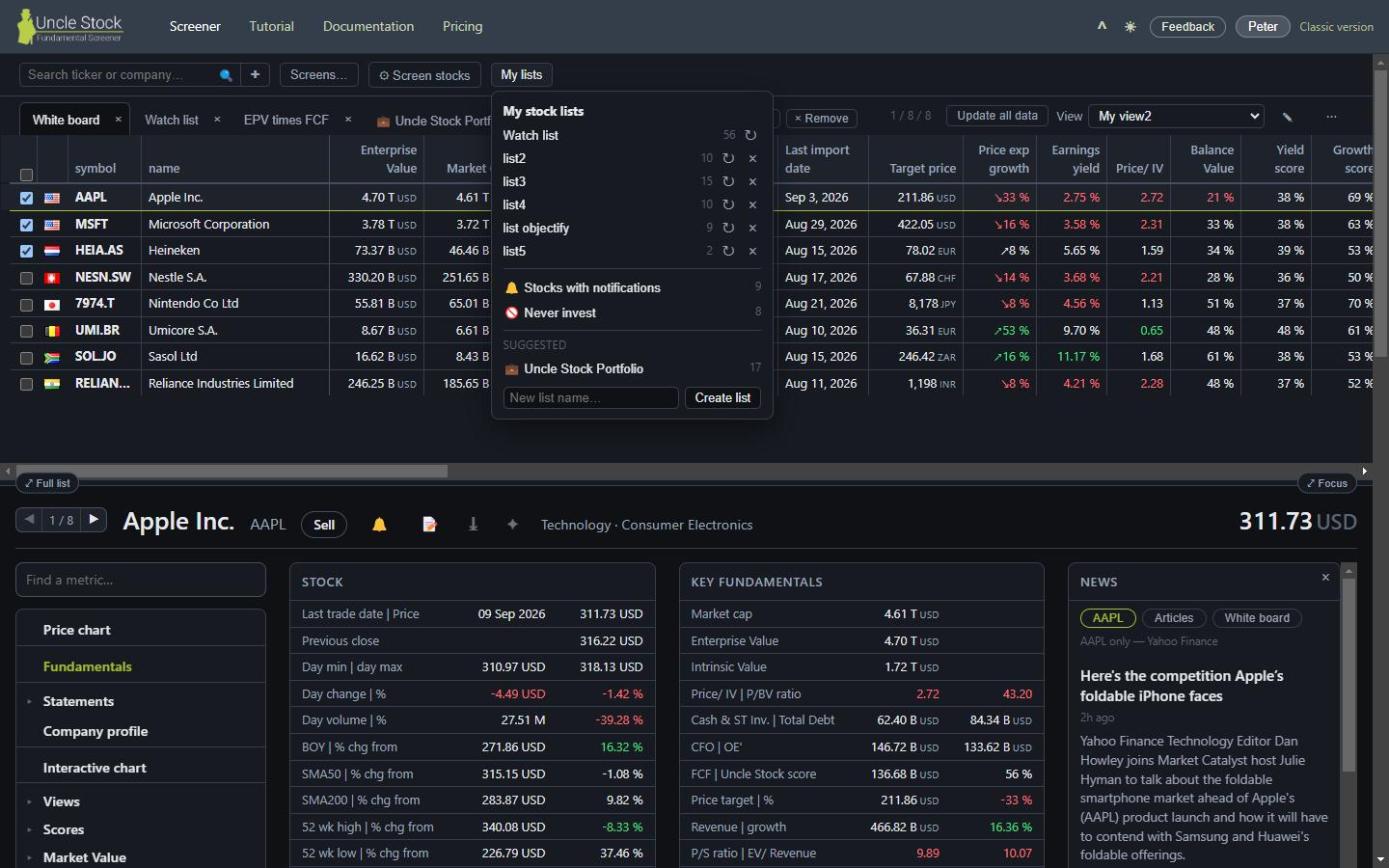1389x868 pixels.
Task: Expand the Scores section in sidebar
Action: coord(29,829)
